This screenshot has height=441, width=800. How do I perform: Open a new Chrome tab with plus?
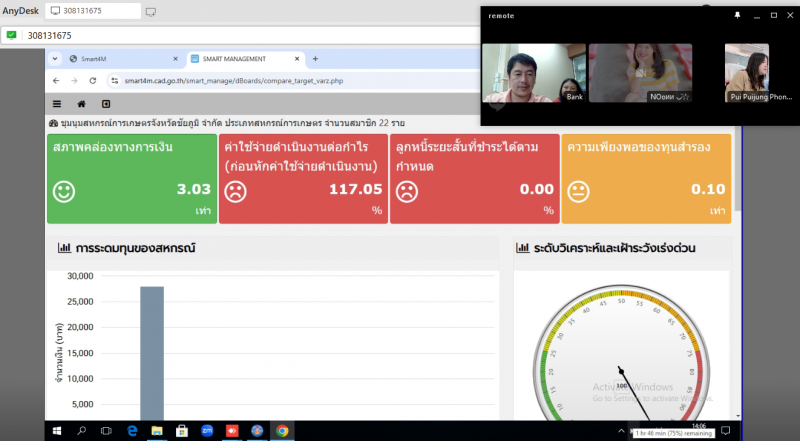click(x=315, y=59)
